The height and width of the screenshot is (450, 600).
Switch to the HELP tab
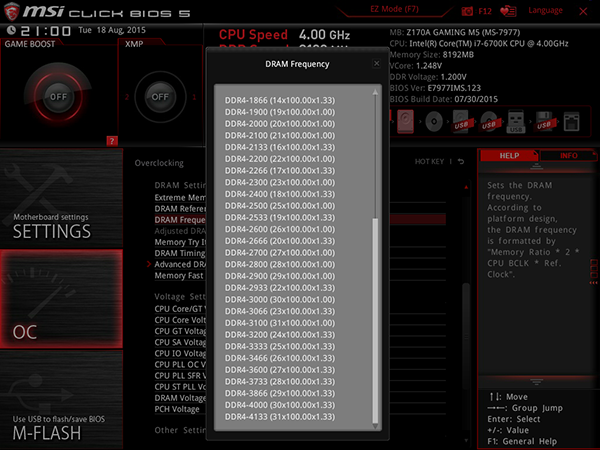click(509, 155)
